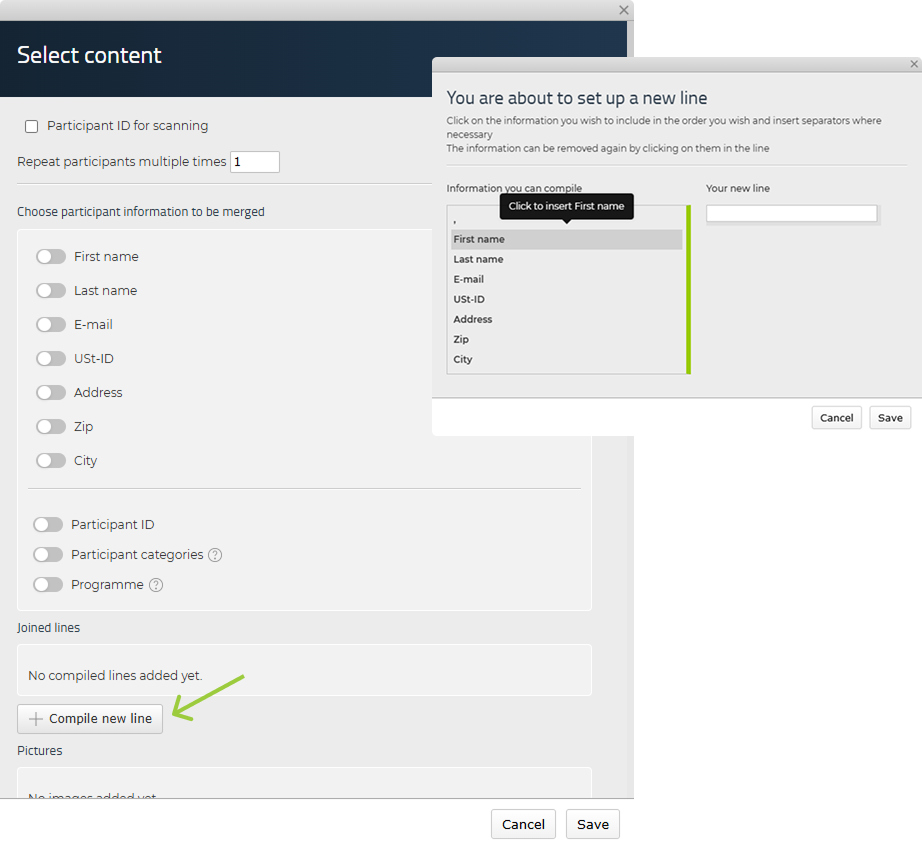
Task: Enable the Last name toggle
Action: [51, 291]
